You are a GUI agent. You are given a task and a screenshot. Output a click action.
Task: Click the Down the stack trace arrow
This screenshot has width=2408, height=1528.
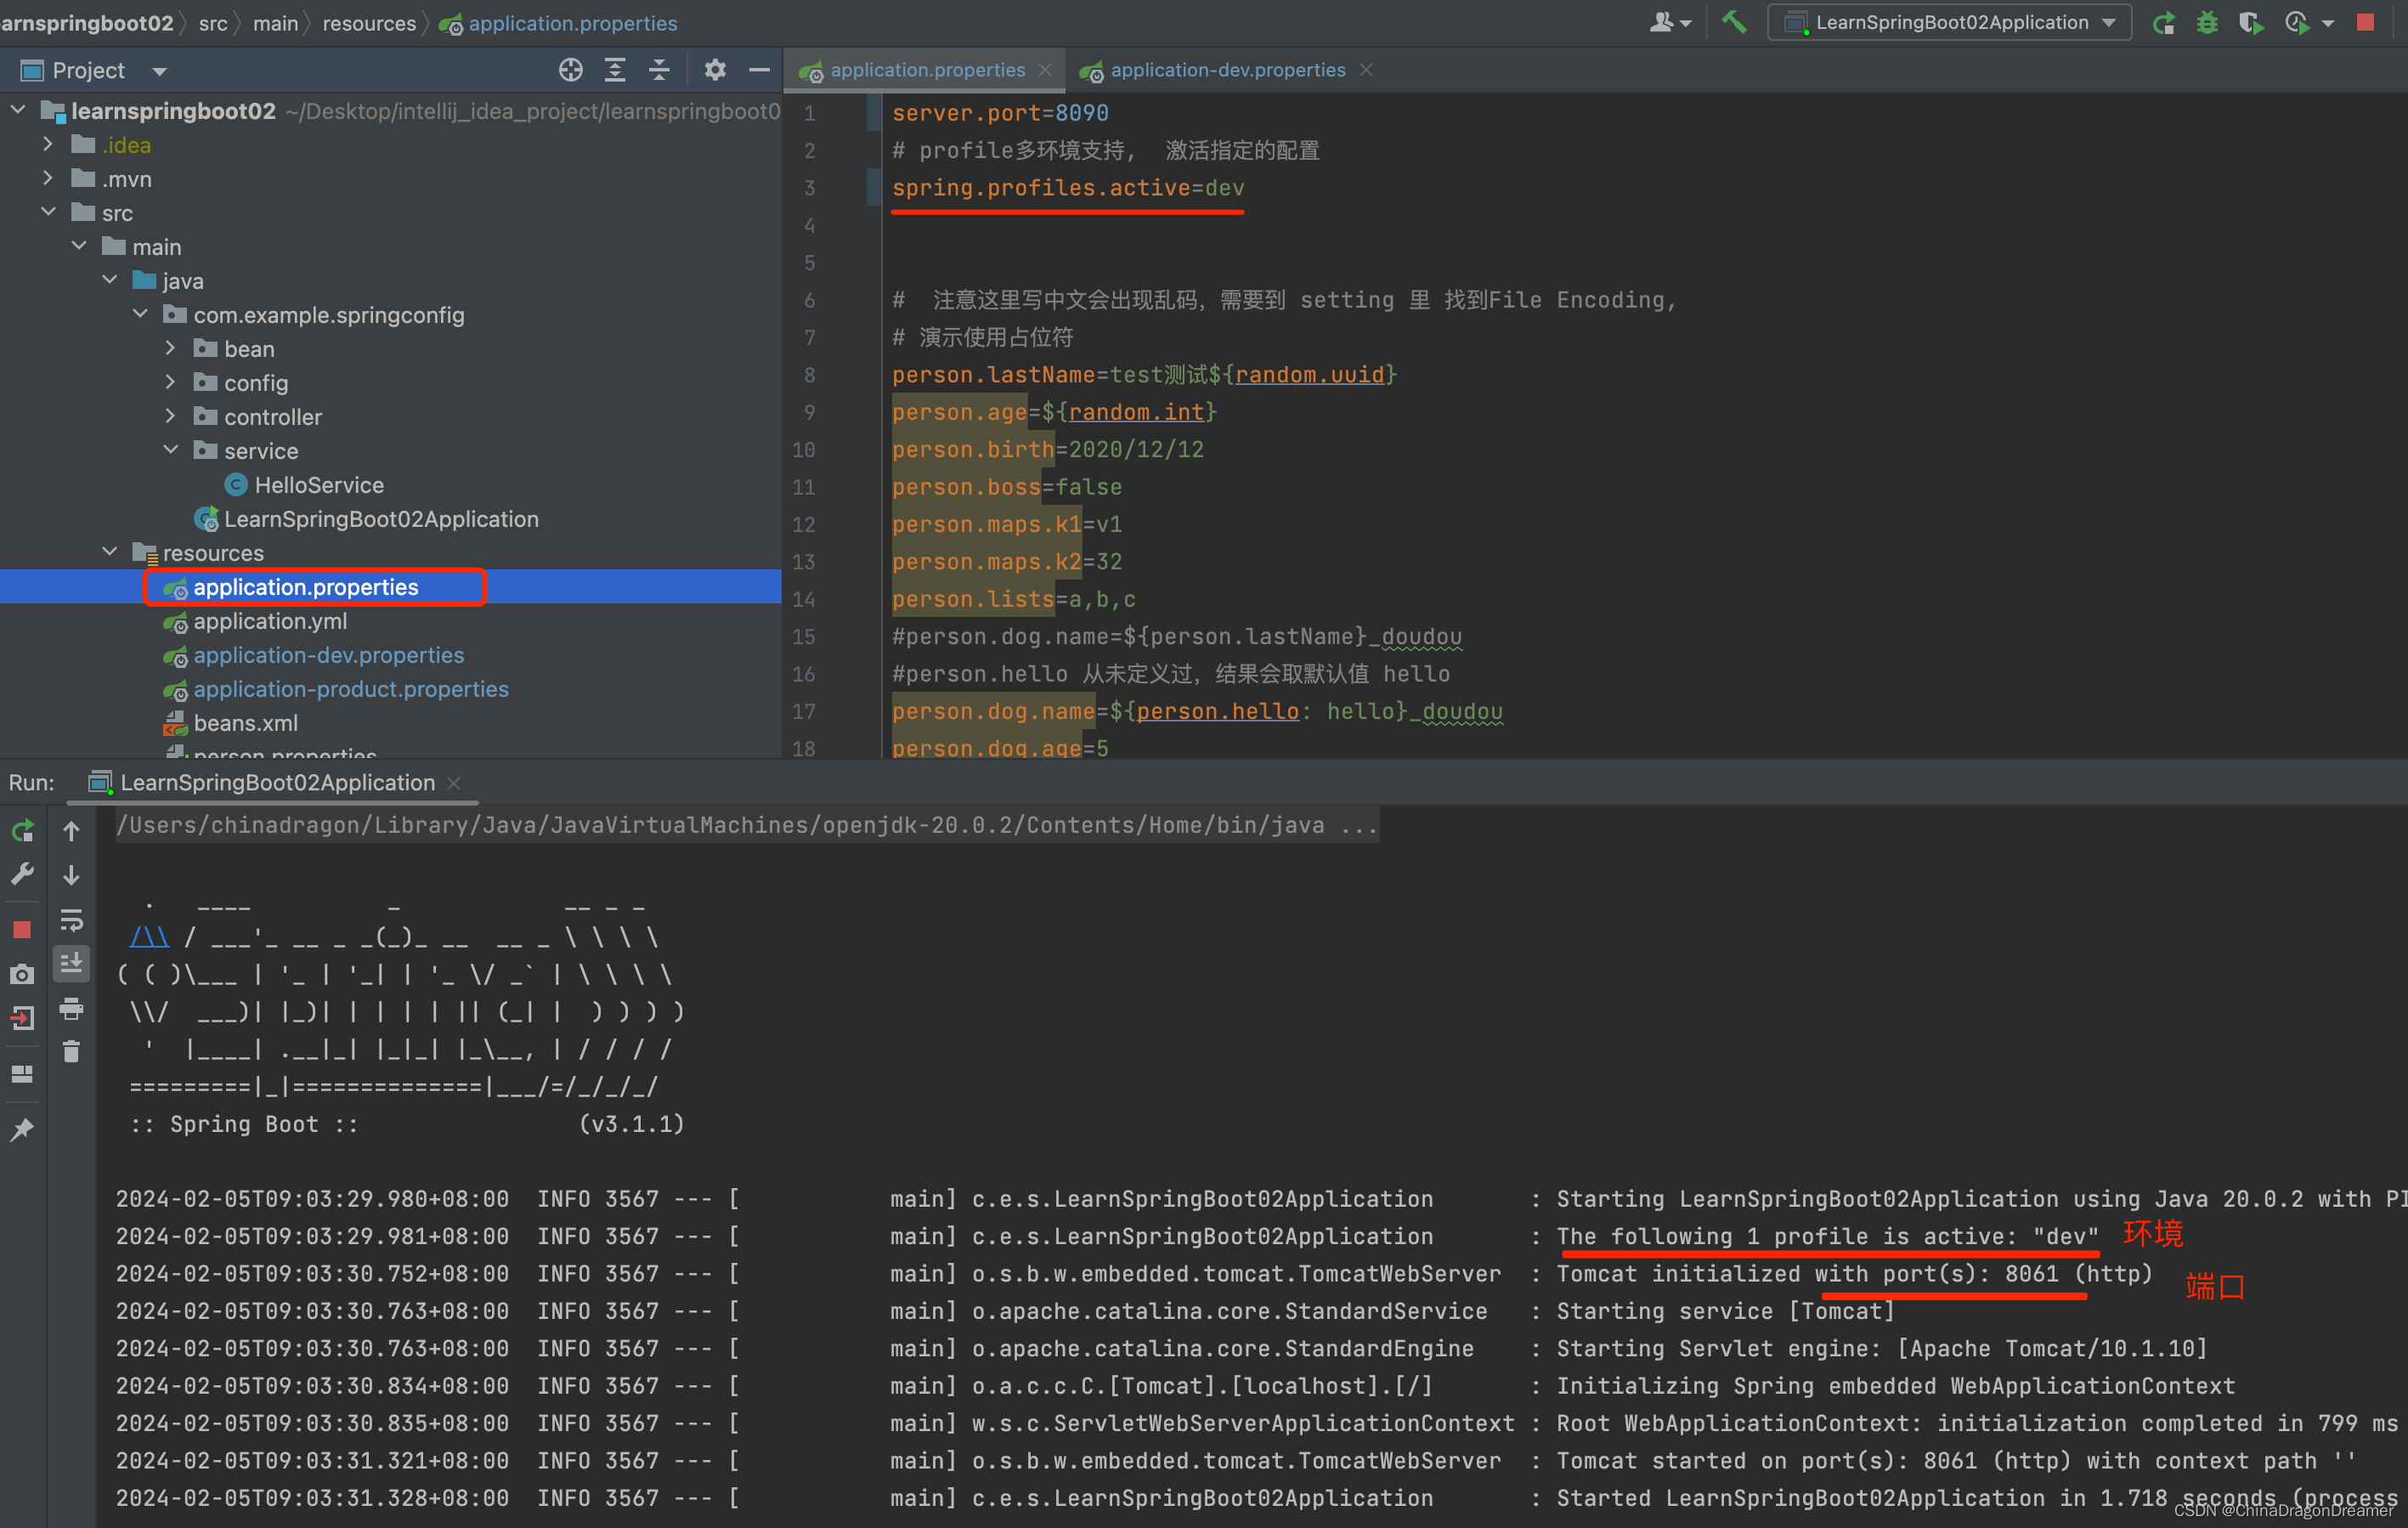click(x=71, y=875)
